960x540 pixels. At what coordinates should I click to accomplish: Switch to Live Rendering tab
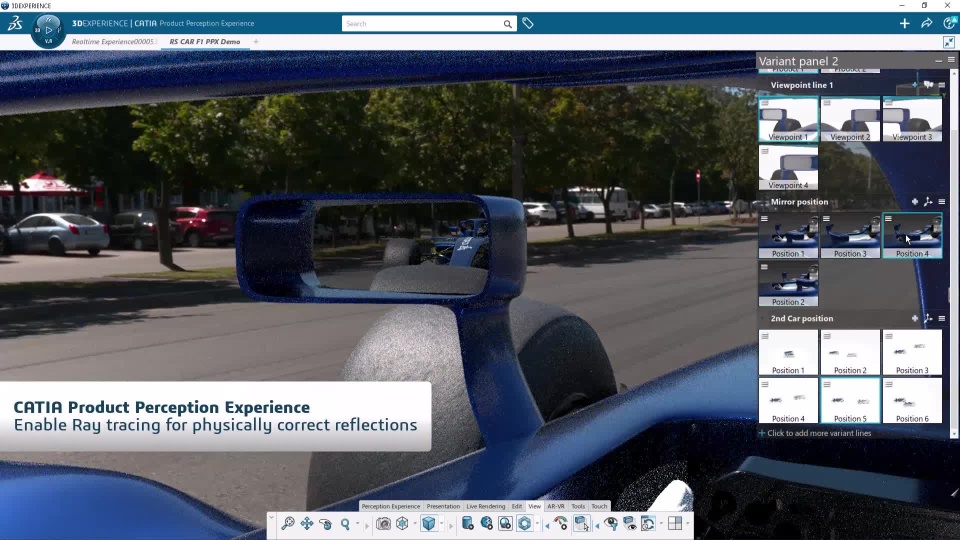click(486, 506)
